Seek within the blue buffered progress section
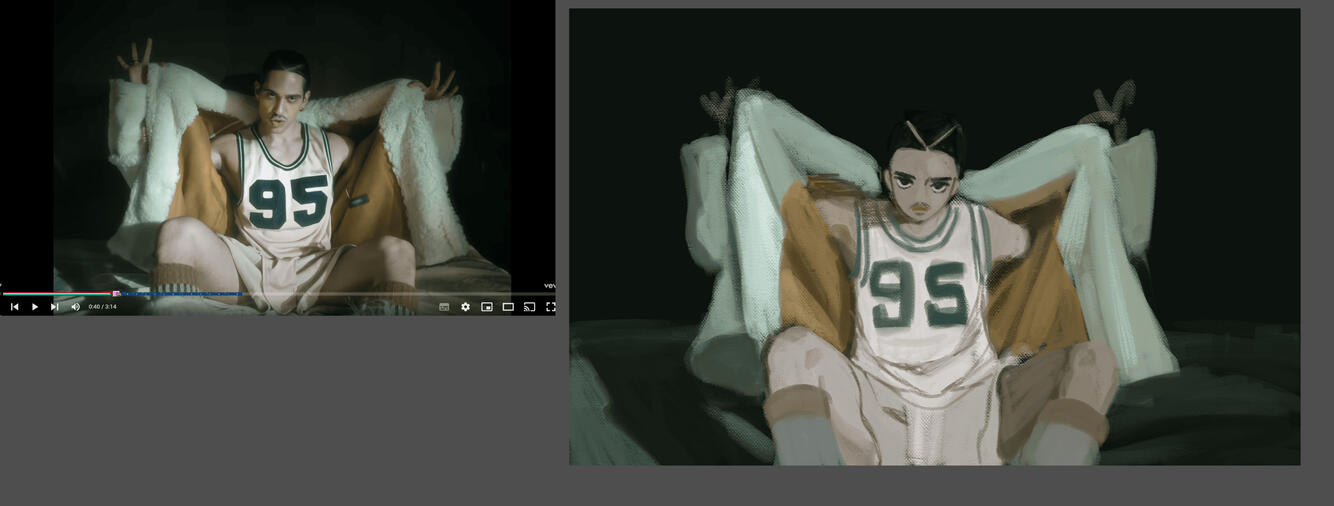 coord(180,294)
